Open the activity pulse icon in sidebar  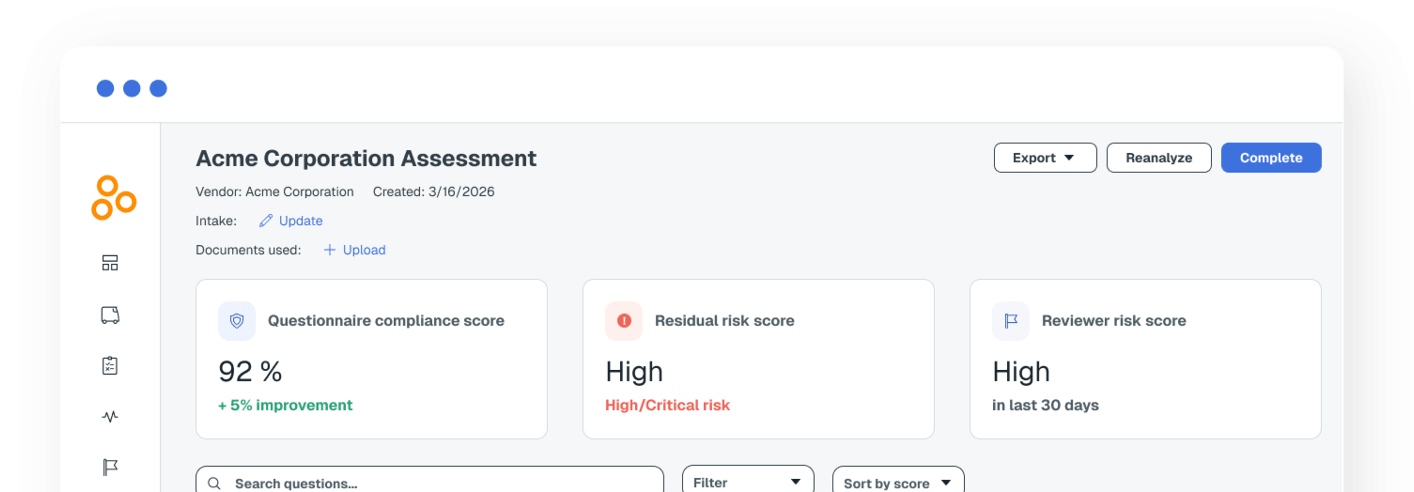point(110,417)
